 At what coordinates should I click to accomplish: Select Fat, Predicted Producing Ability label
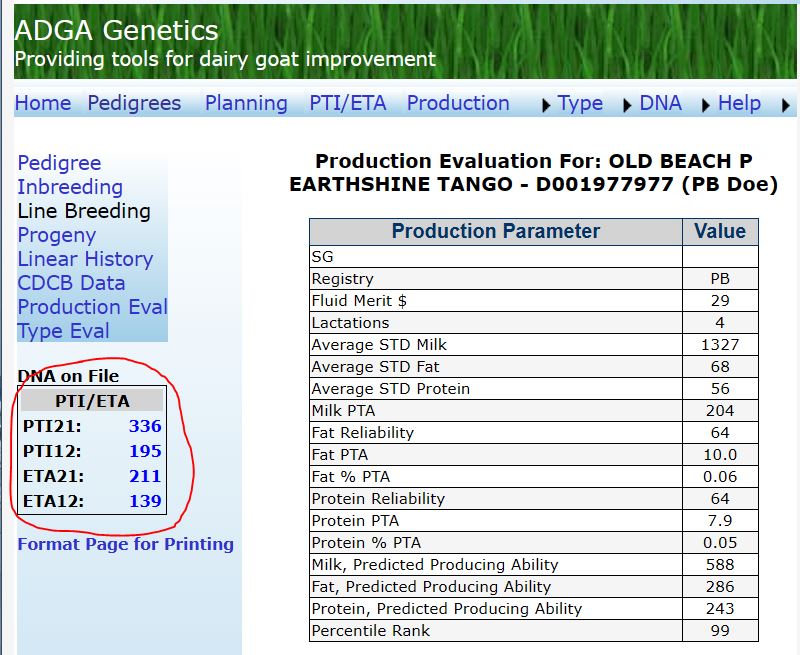pyautogui.click(x=431, y=587)
